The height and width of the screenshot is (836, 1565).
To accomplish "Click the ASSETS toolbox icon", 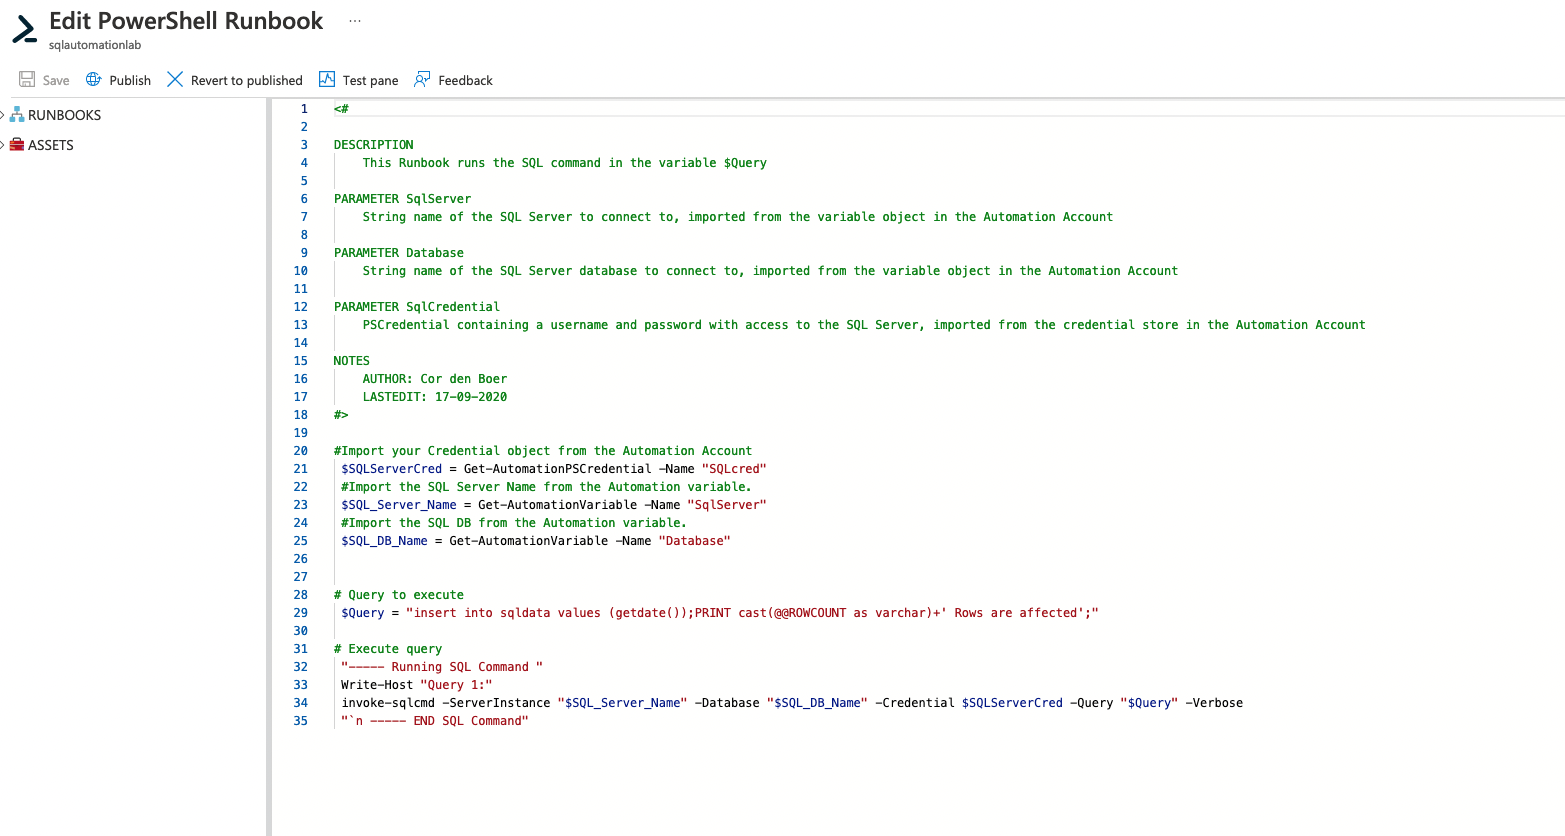I will (x=17, y=145).
